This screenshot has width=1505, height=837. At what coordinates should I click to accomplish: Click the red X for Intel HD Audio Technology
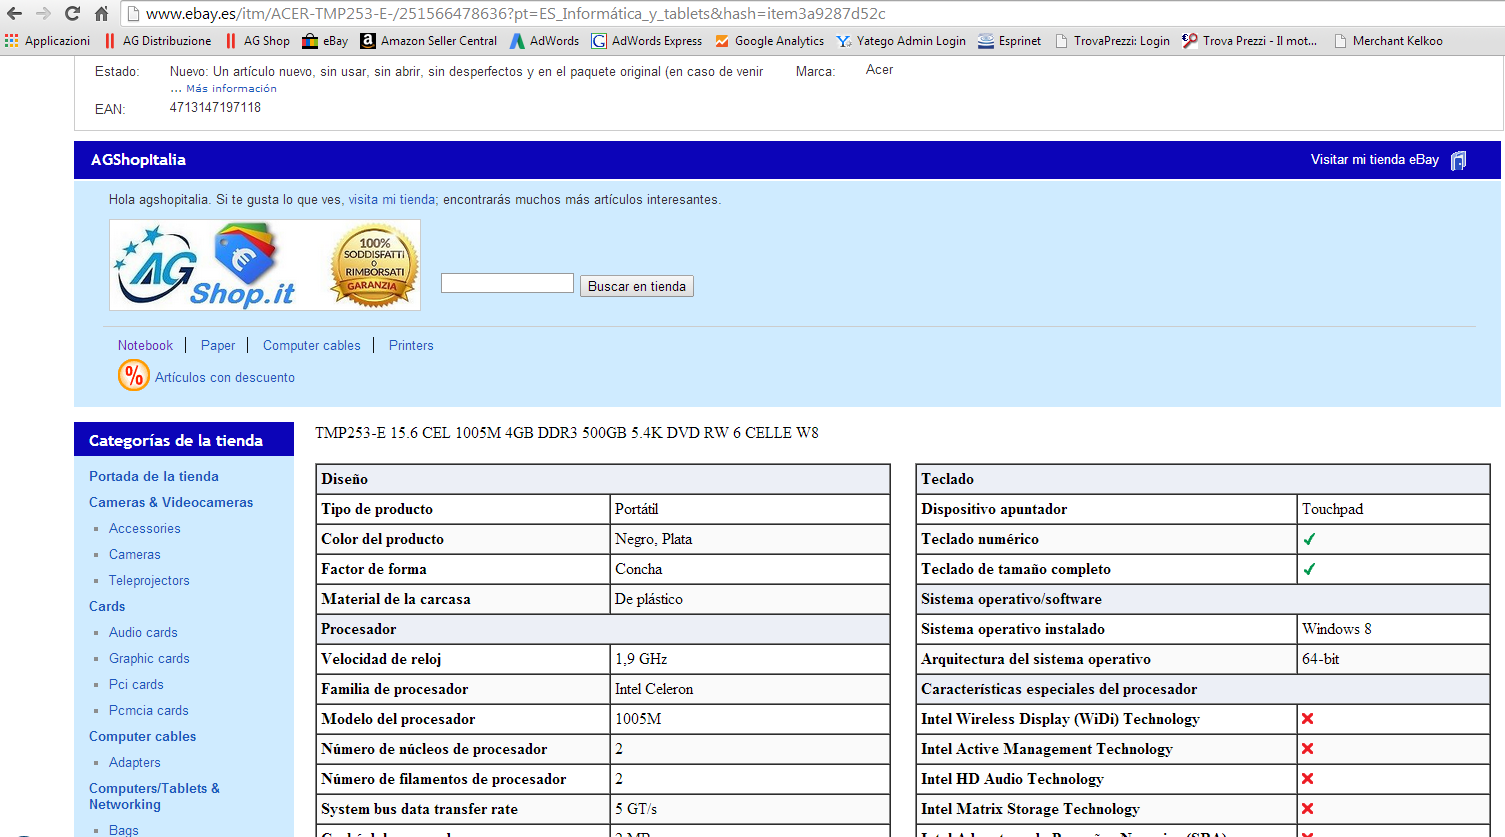coord(1307,779)
